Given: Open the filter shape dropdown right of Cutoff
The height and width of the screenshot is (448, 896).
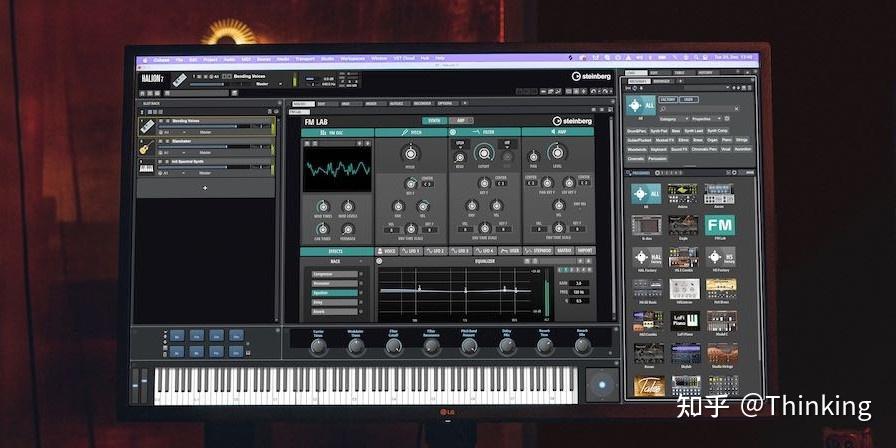Looking at the screenshot, I should pos(506,143).
